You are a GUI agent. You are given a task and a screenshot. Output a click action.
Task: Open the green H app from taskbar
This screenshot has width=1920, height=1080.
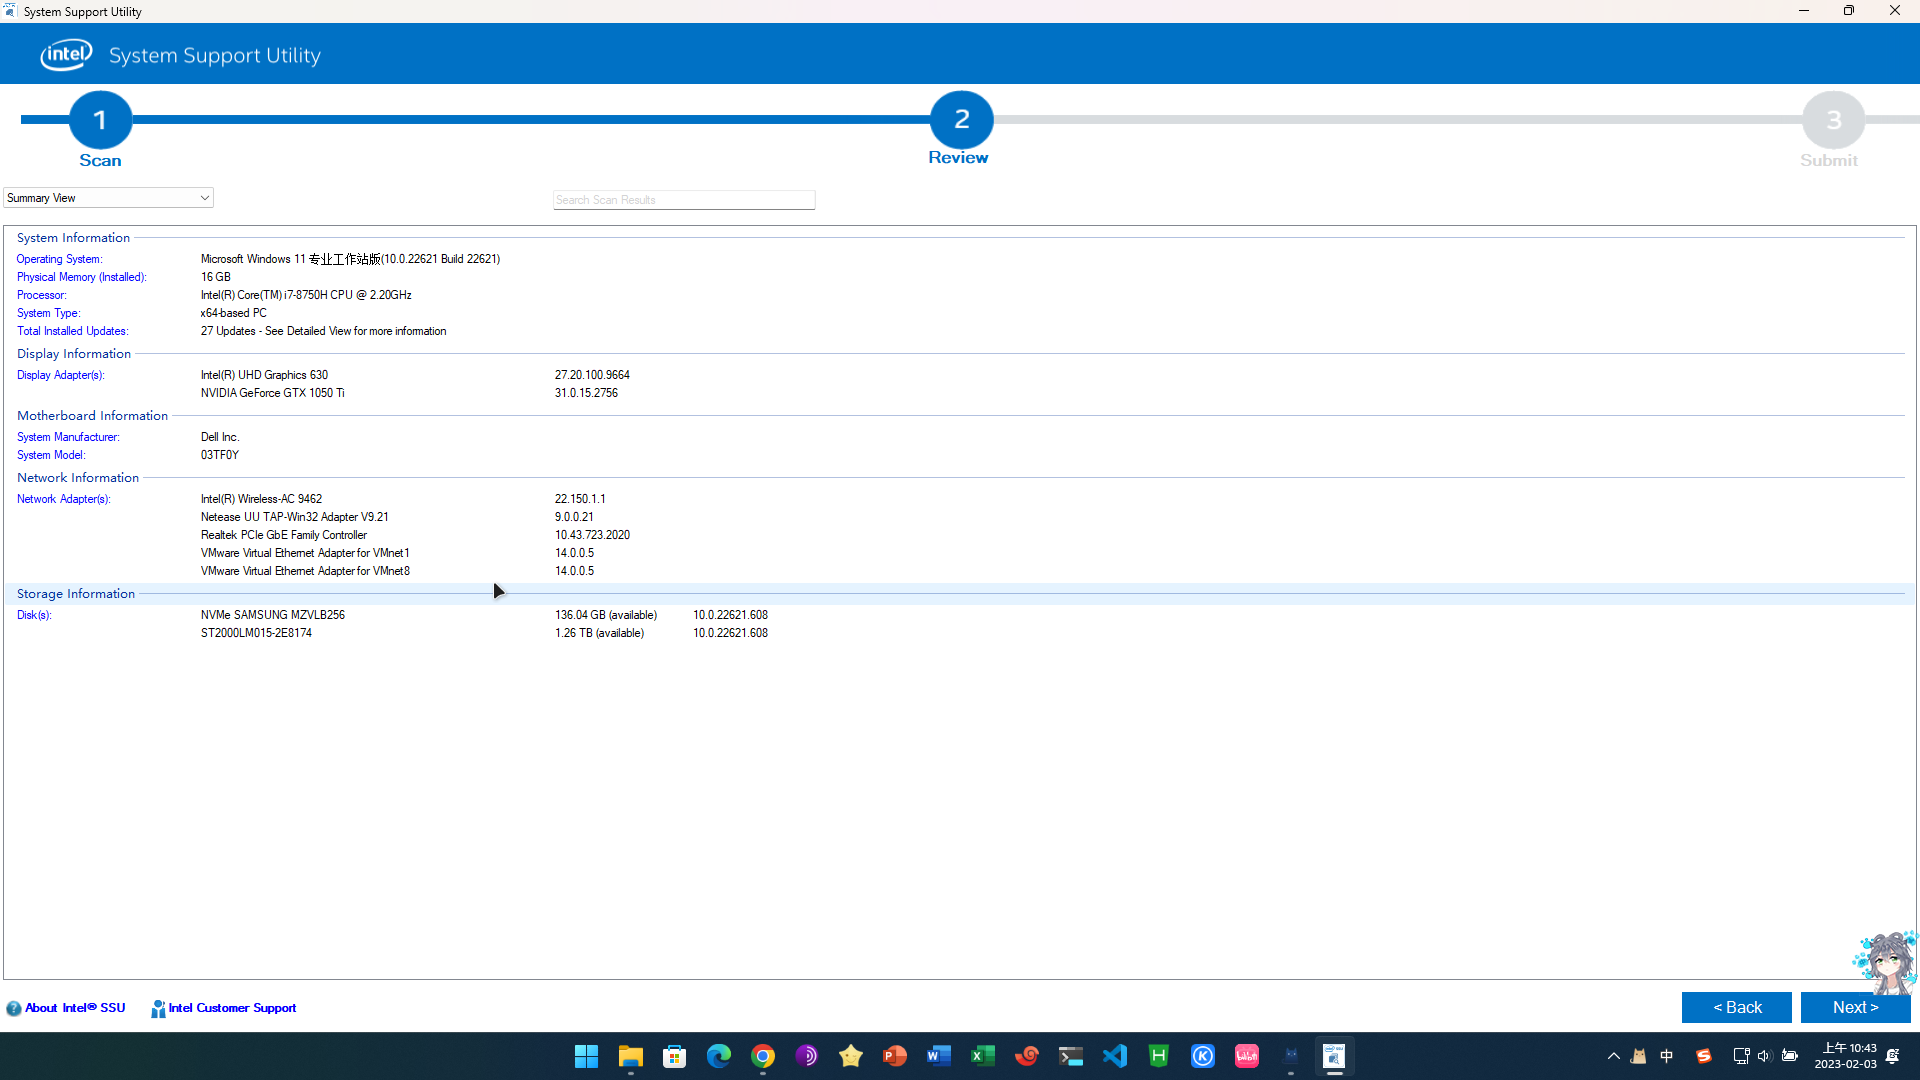(x=1158, y=1056)
